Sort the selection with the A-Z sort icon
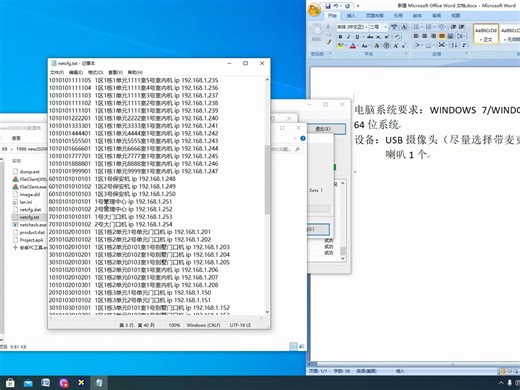The width and height of the screenshot is (520, 390). click(454, 45)
